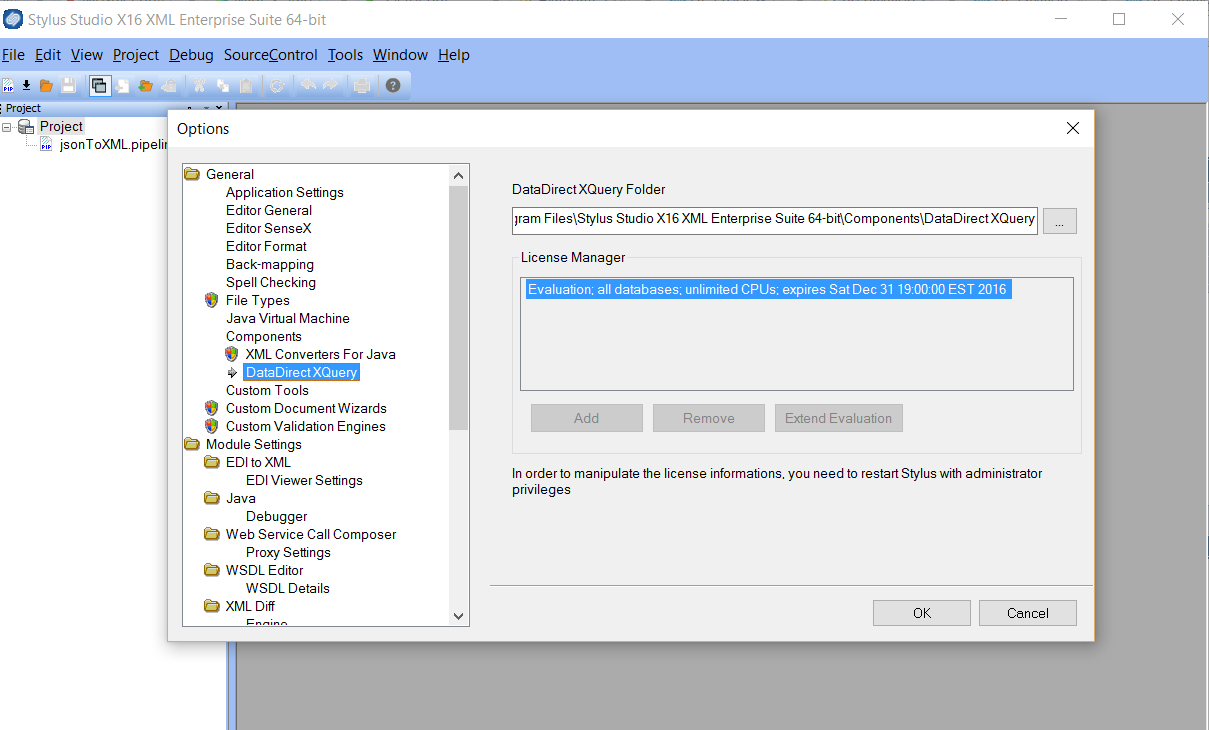Toggle the cascading windows toolbar icon
Viewport: 1209px width, 730px height.
point(99,86)
